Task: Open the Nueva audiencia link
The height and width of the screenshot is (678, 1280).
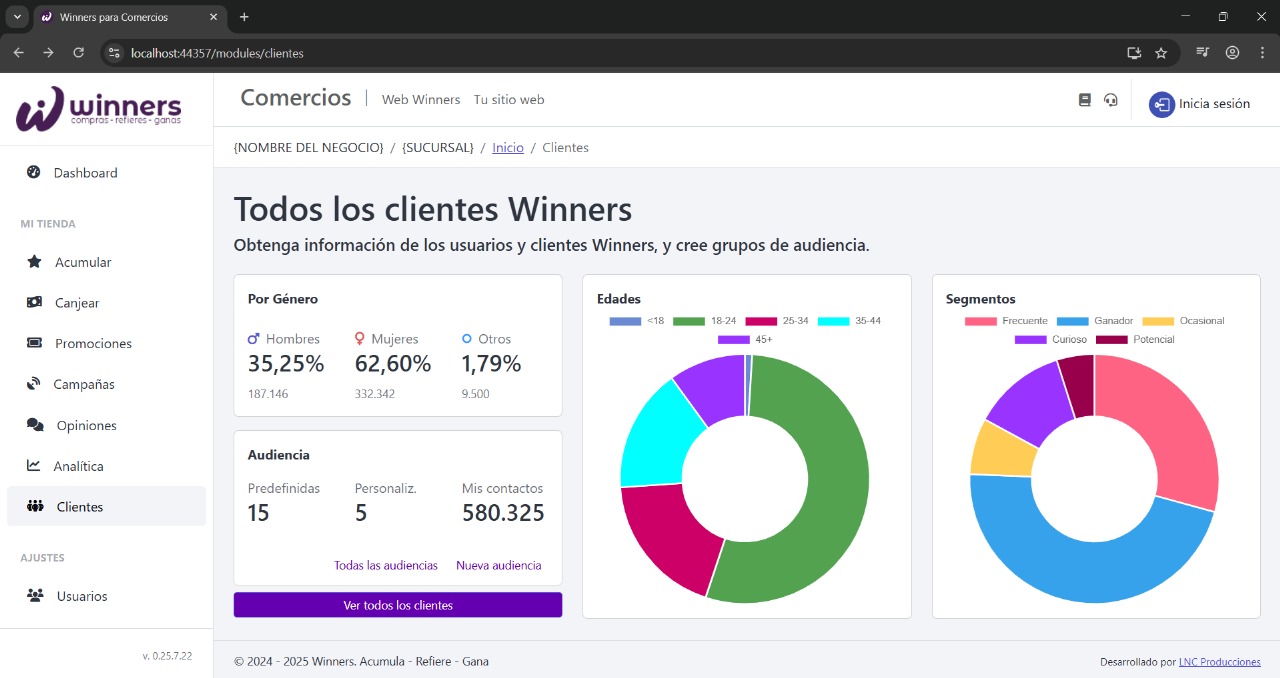Action: pyautogui.click(x=498, y=565)
